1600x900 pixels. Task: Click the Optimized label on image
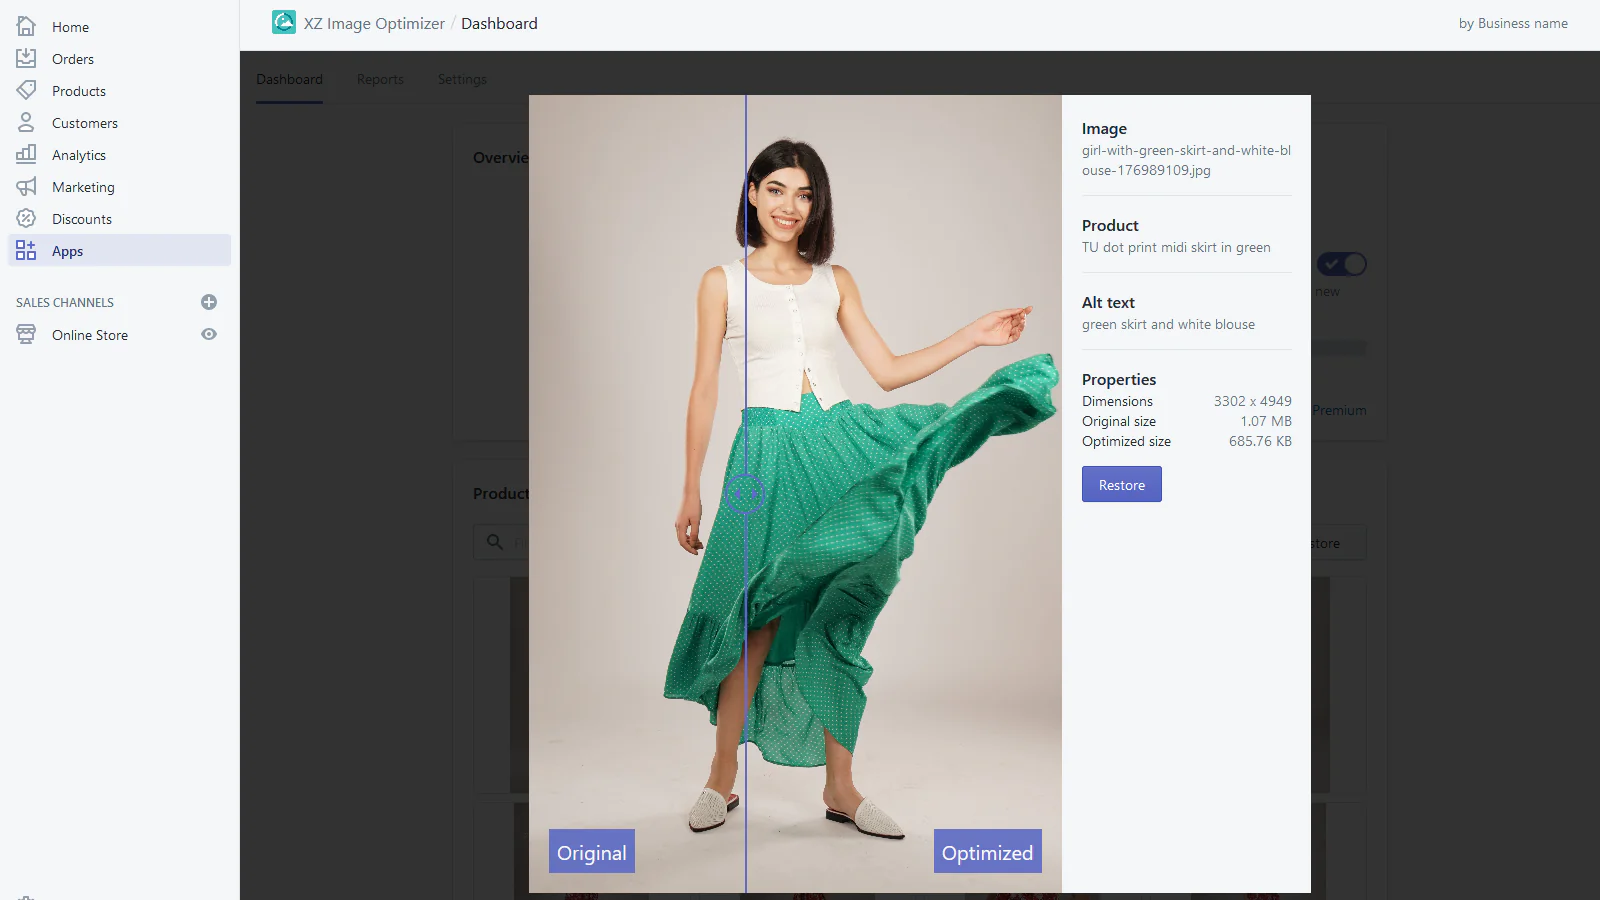pyautogui.click(x=987, y=852)
